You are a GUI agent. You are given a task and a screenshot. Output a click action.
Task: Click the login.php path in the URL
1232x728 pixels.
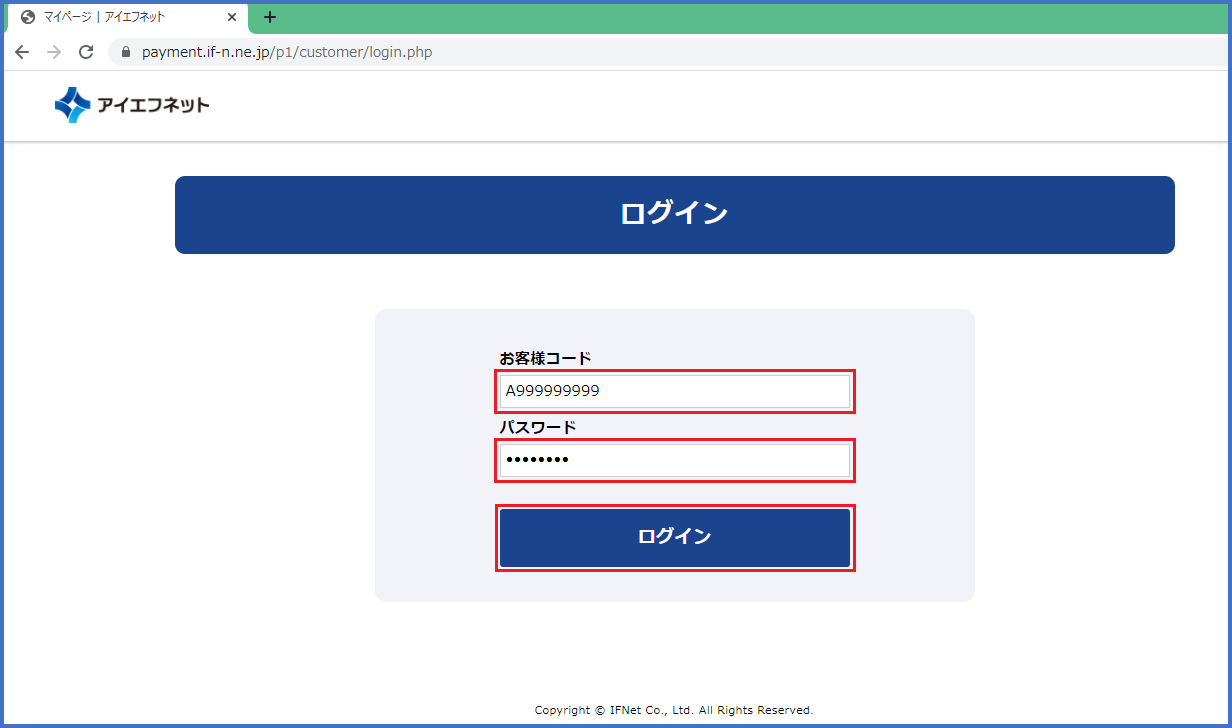tap(400, 52)
